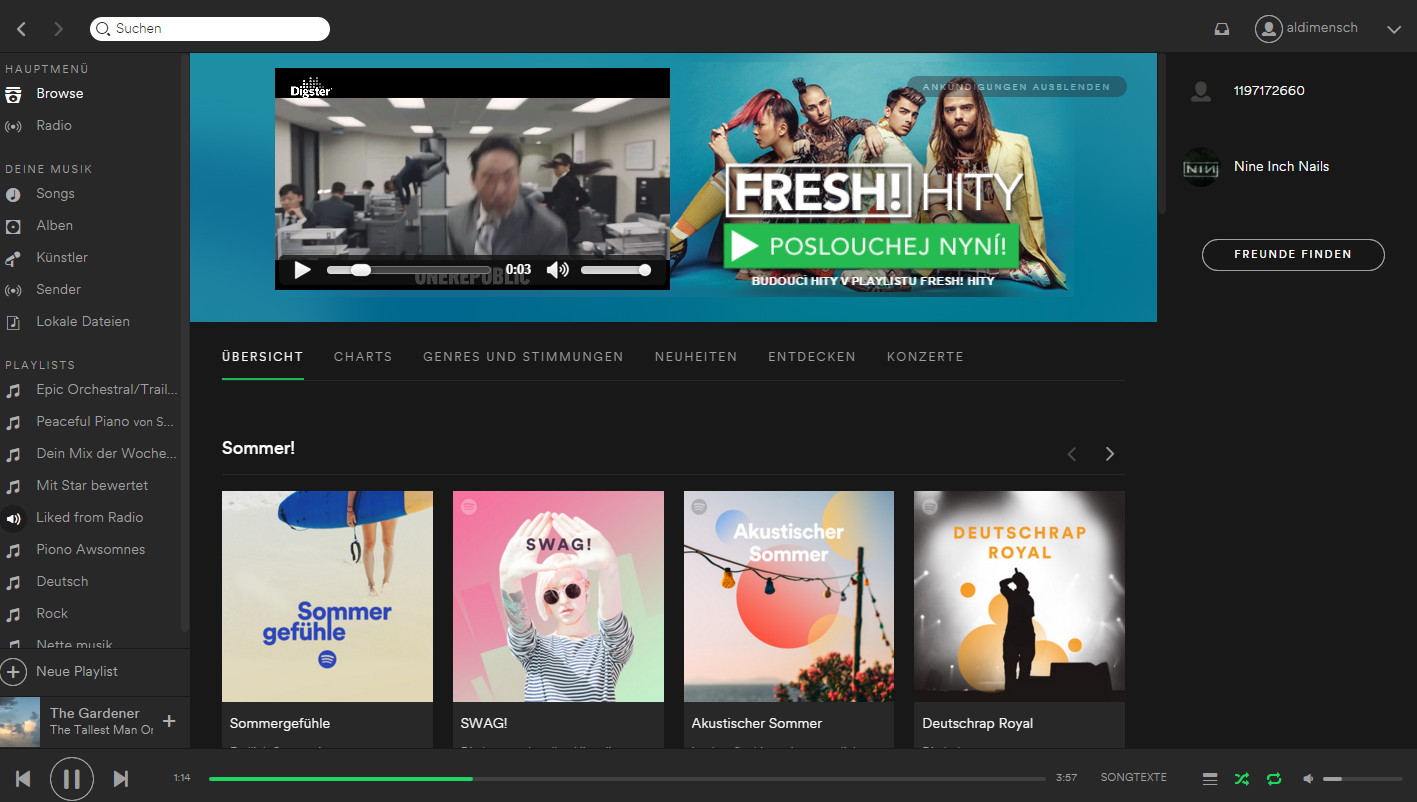
Task: Open Lokale Dateien in the sidebar
Action: [x=83, y=322]
